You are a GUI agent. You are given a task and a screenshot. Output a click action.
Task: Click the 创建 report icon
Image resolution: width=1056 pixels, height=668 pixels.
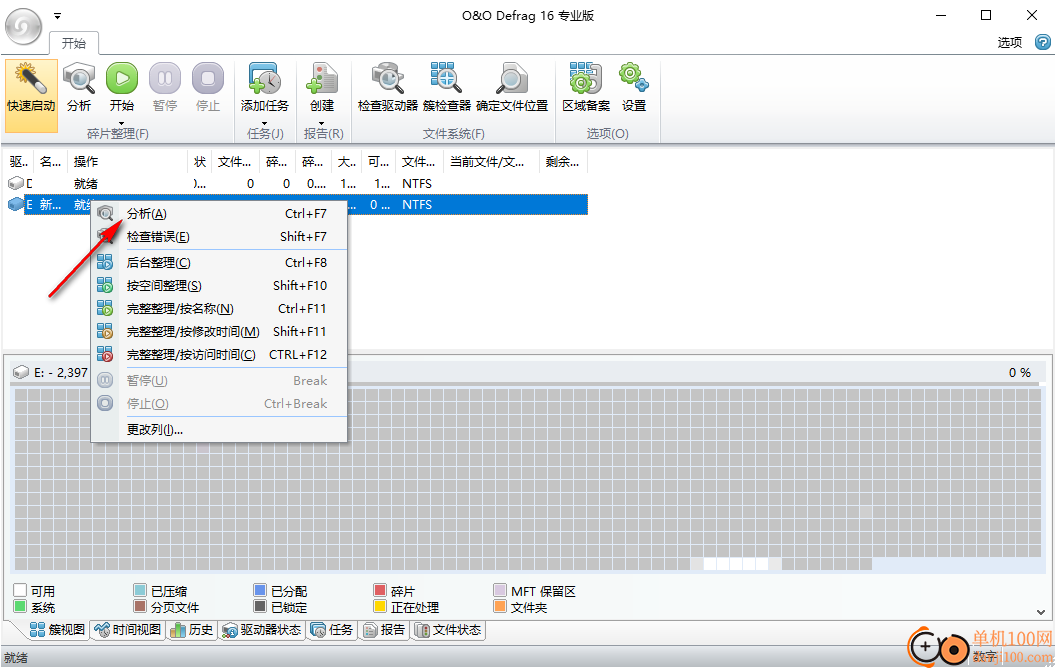[x=322, y=79]
